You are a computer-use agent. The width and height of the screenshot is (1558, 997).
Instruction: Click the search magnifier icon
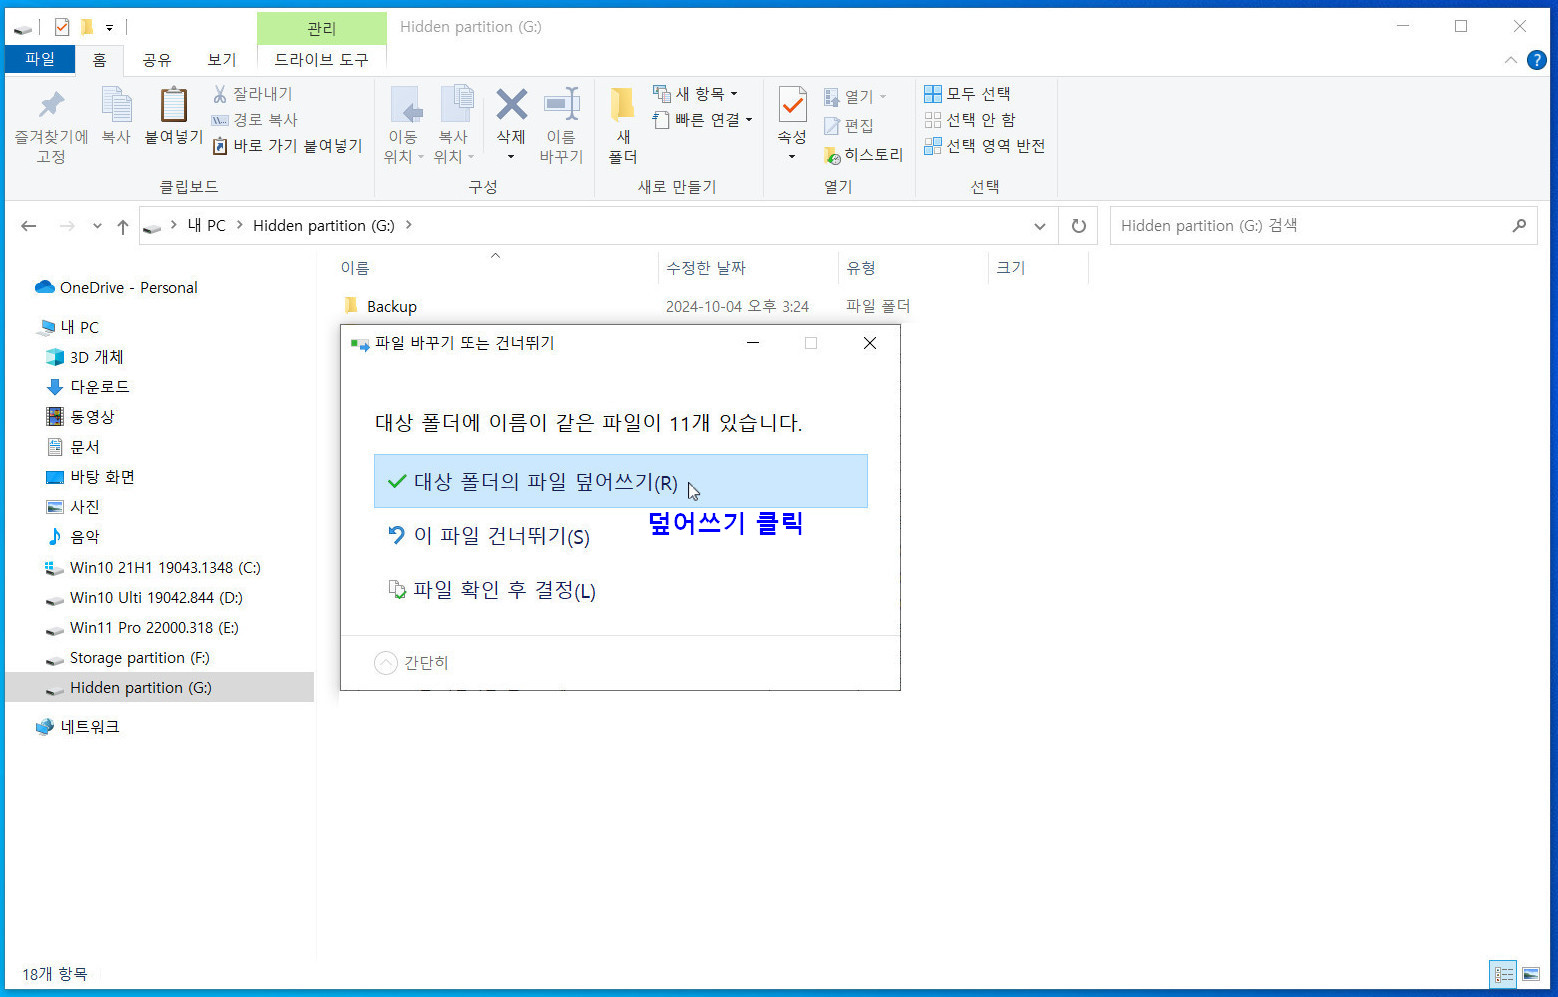click(1519, 226)
